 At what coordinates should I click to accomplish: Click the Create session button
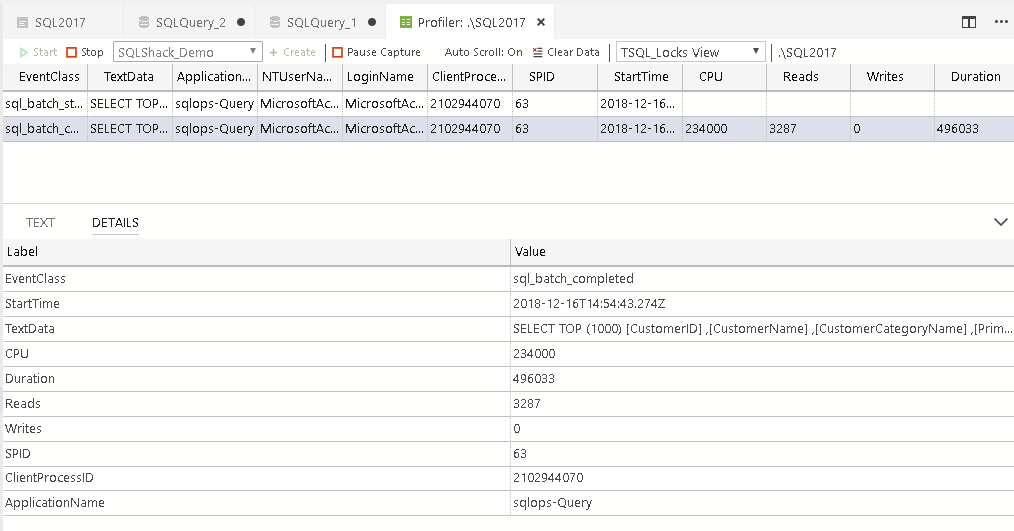(292, 52)
